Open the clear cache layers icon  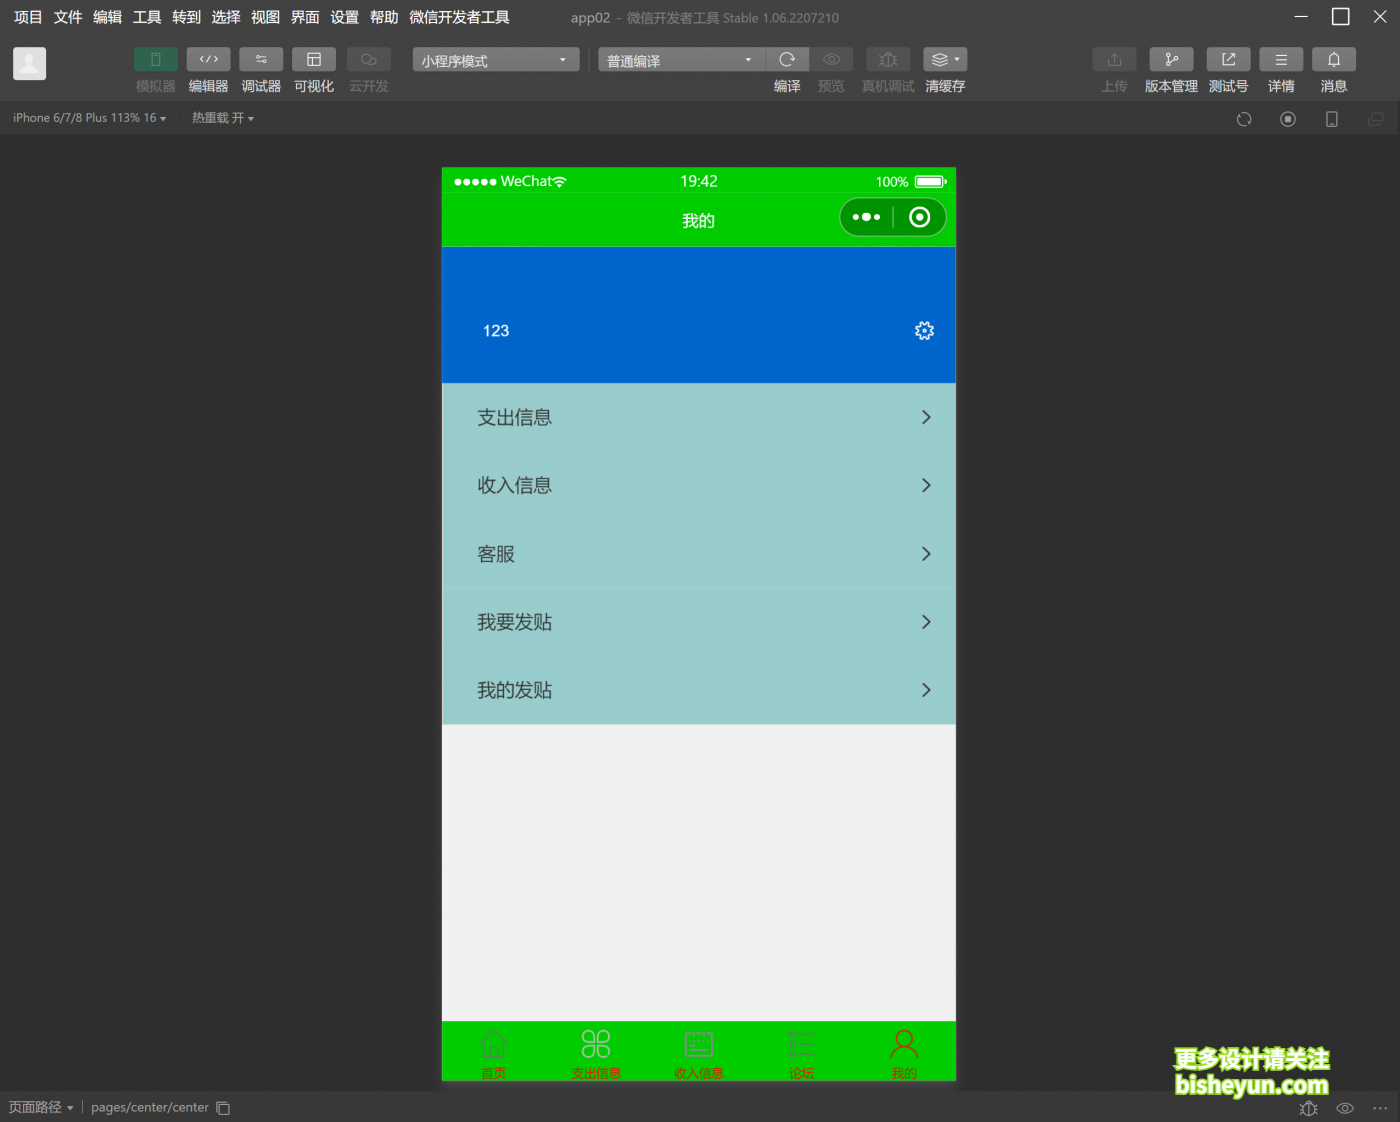click(944, 60)
